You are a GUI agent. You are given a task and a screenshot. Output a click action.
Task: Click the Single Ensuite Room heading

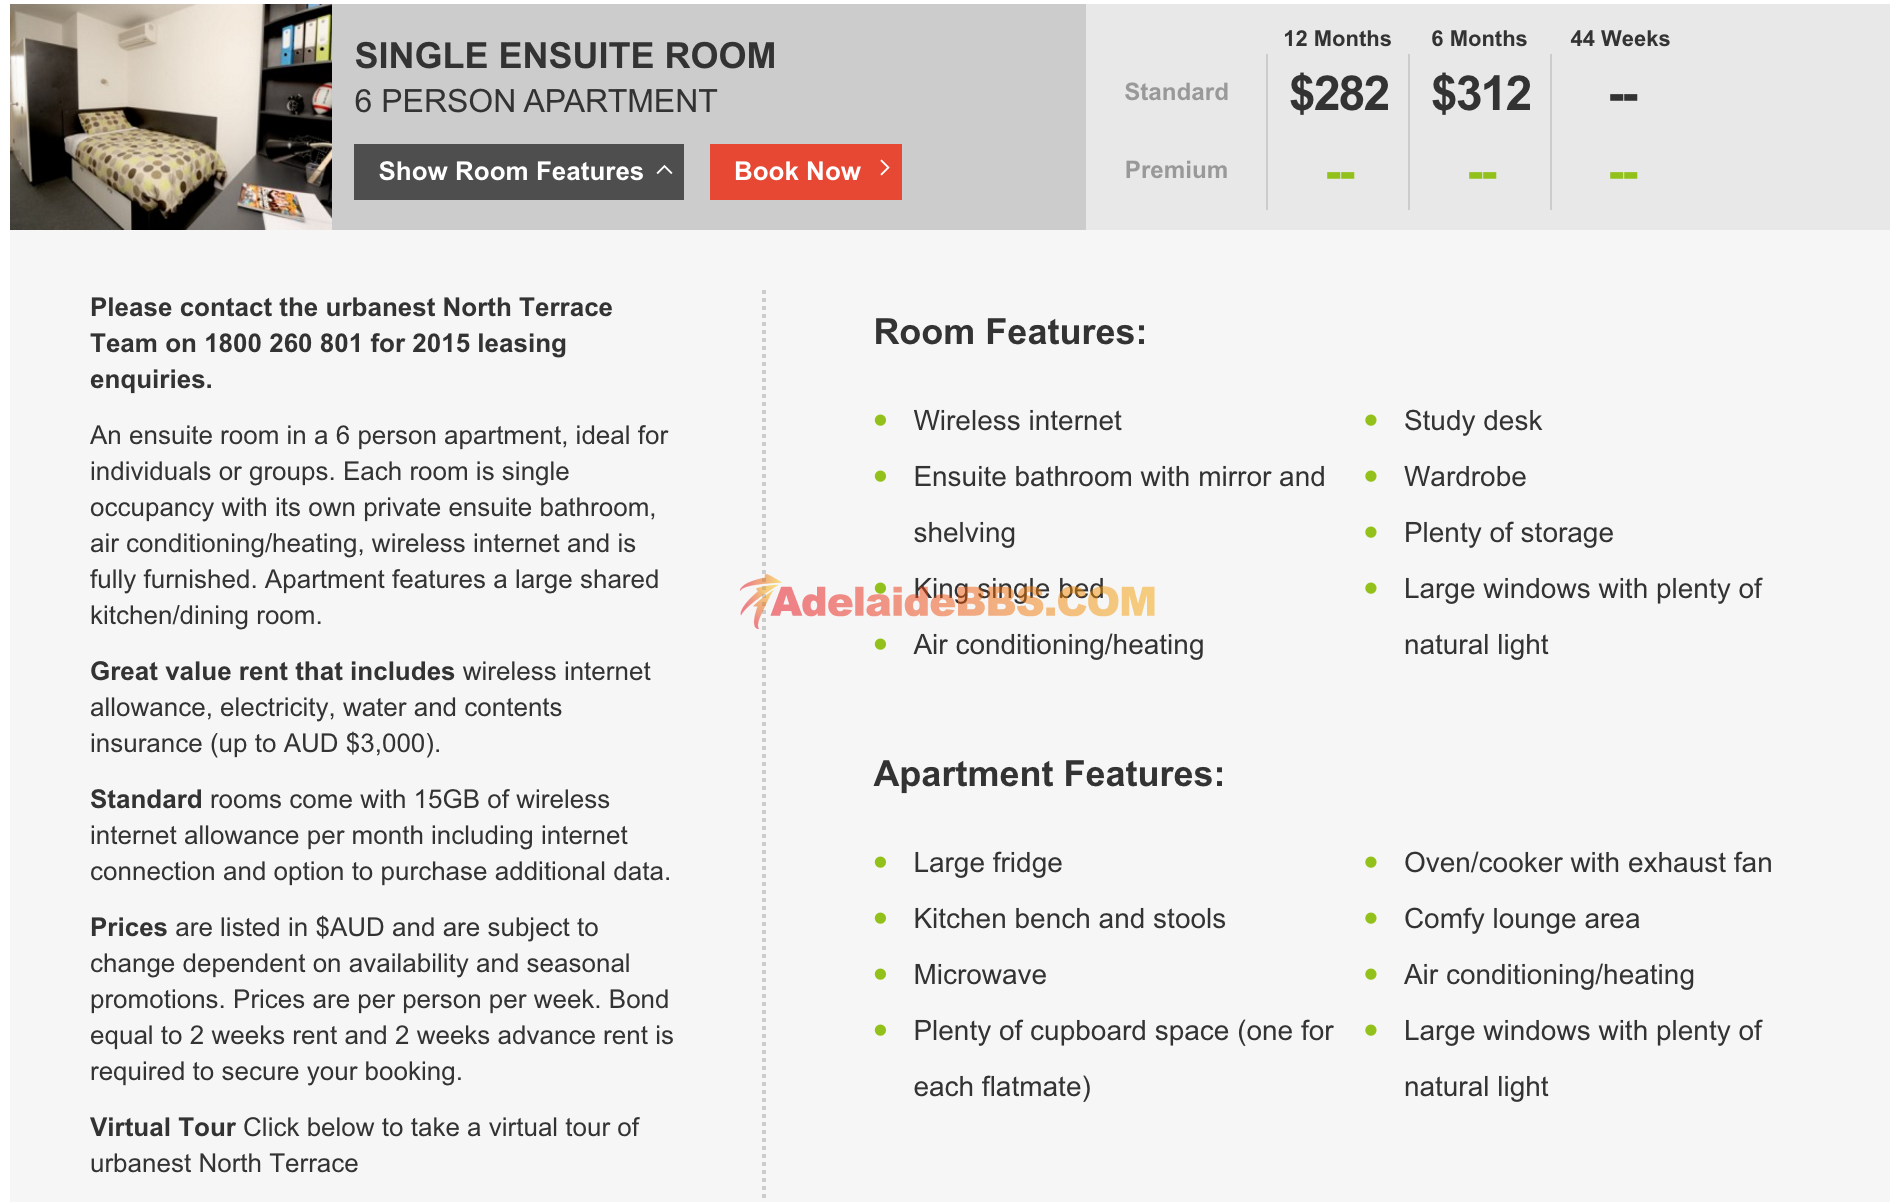click(x=565, y=56)
